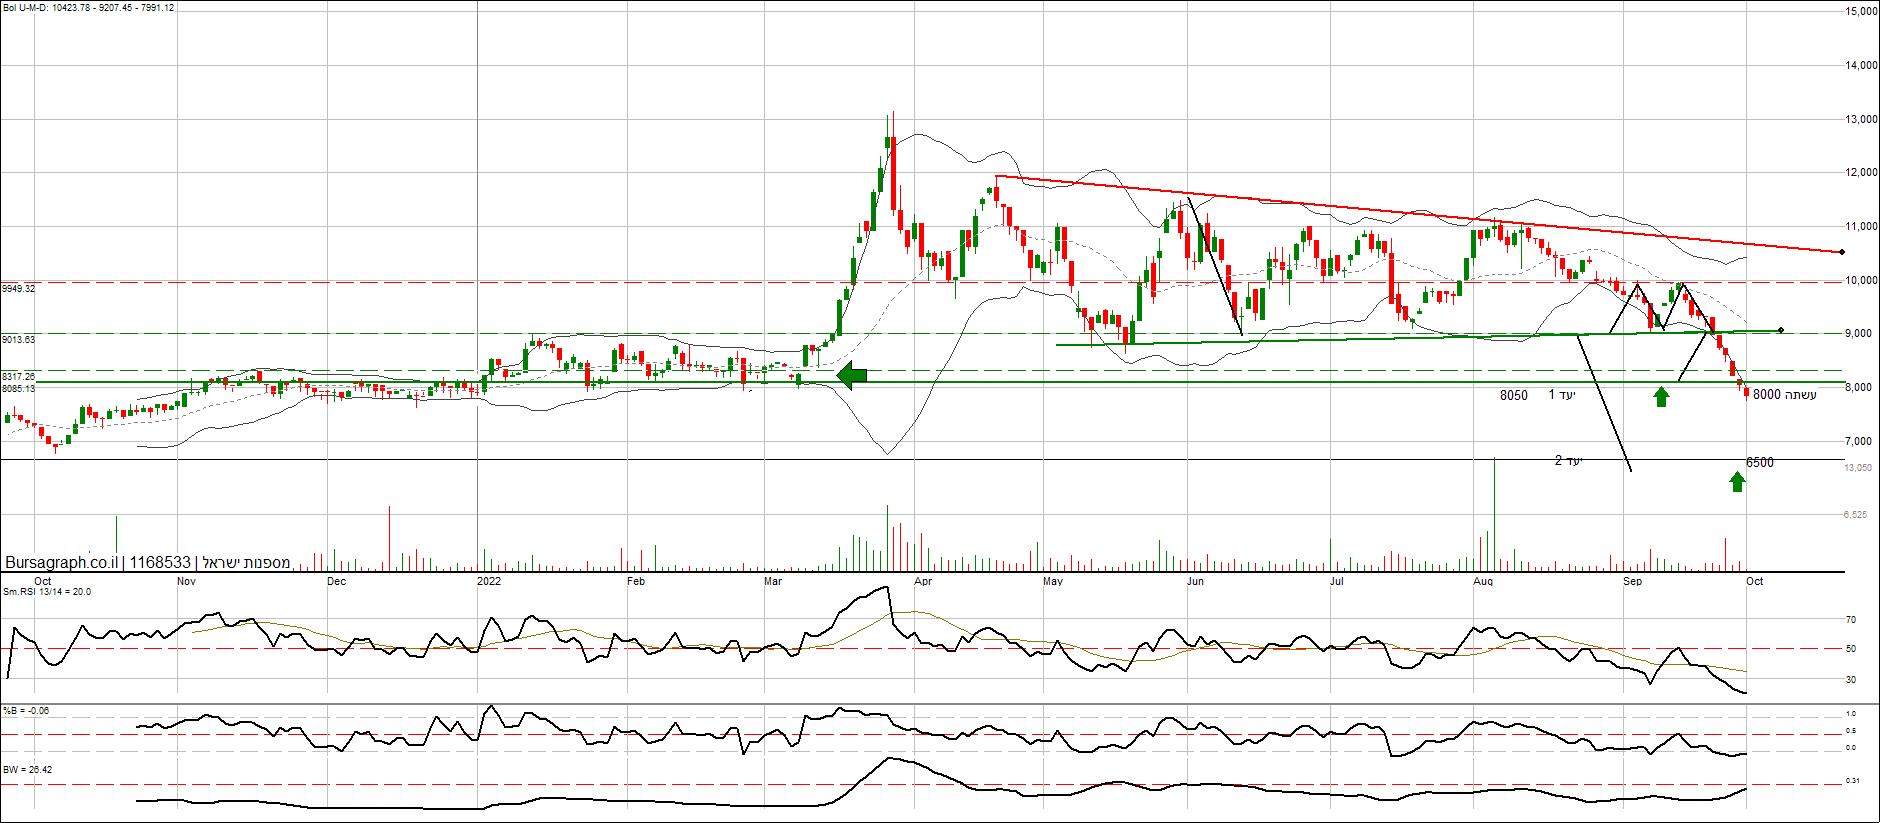Click the last red candle near 8000

(x=1746, y=393)
